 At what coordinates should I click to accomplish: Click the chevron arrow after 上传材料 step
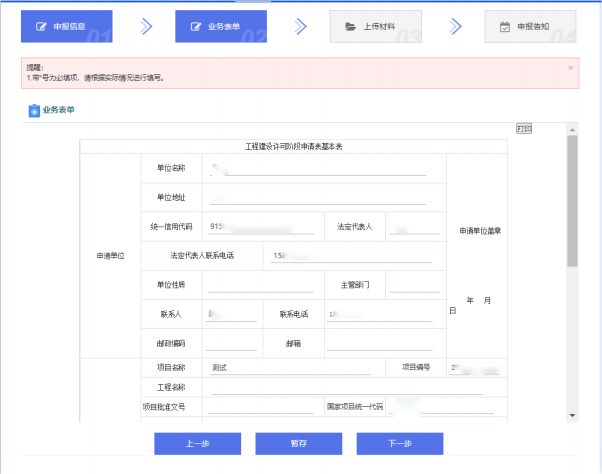pos(455,26)
